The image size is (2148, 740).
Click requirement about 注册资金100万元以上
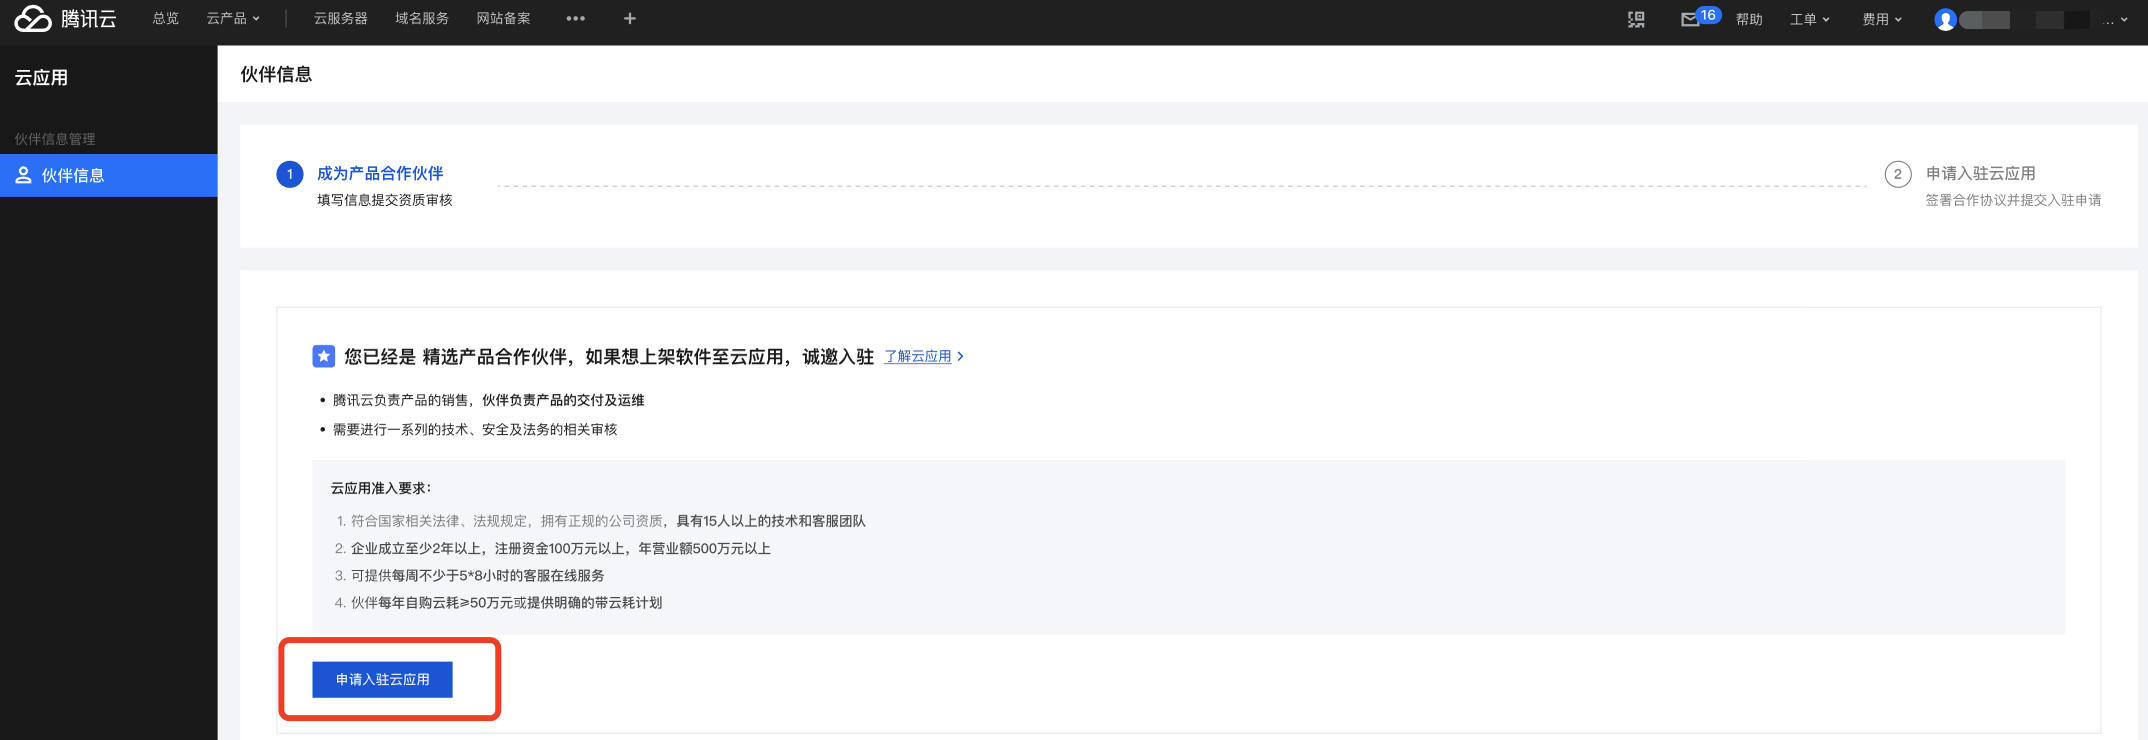(x=561, y=549)
